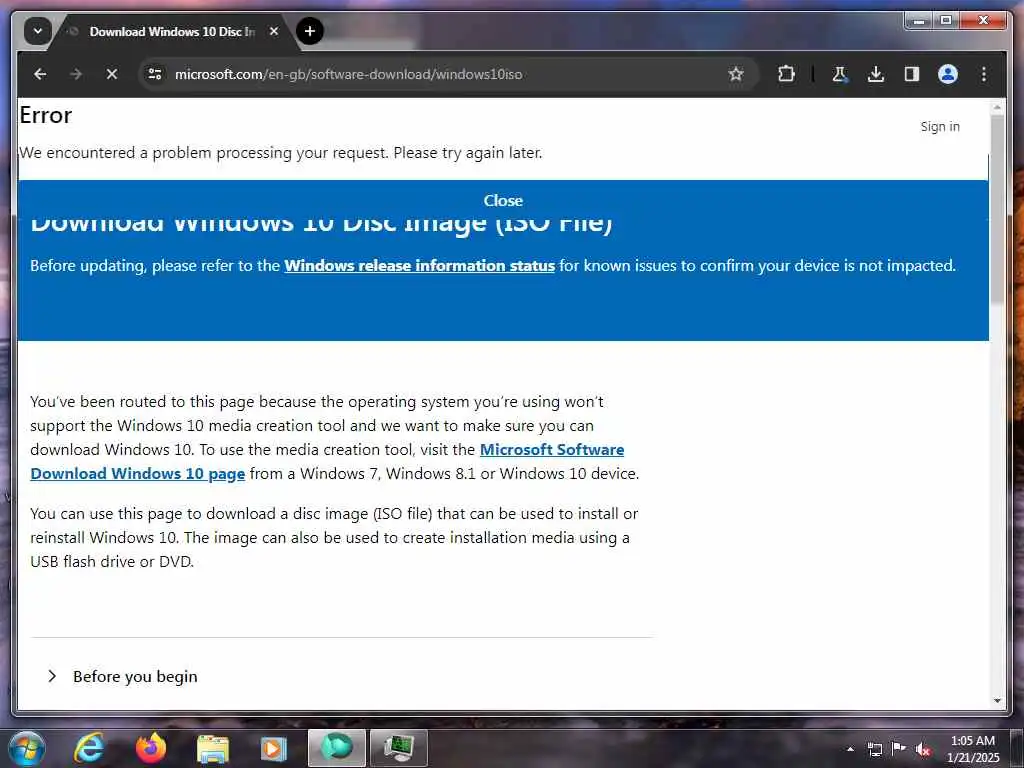Minimize the browser window

tap(919, 21)
